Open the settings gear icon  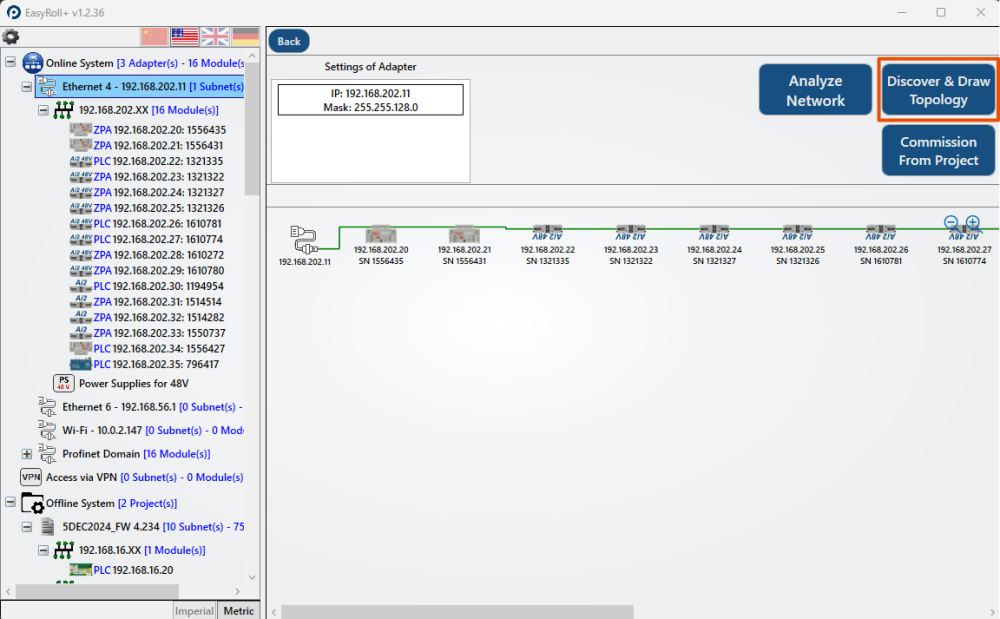(x=12, y=34)
